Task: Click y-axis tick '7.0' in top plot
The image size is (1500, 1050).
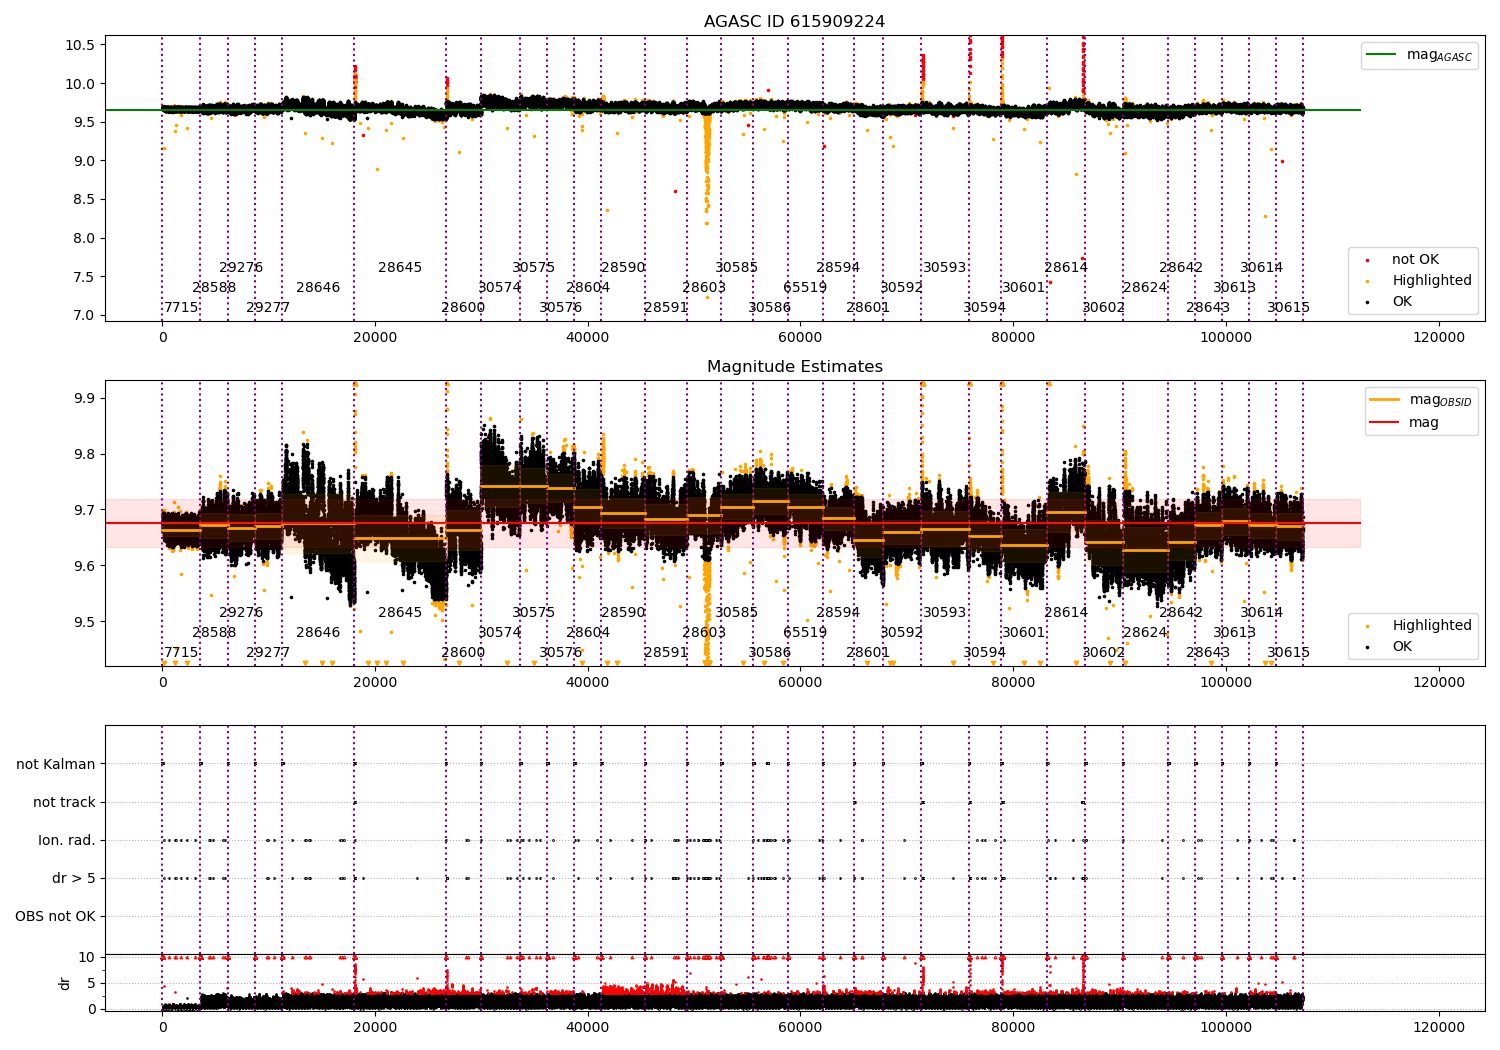Action: (x=85, y=316)
